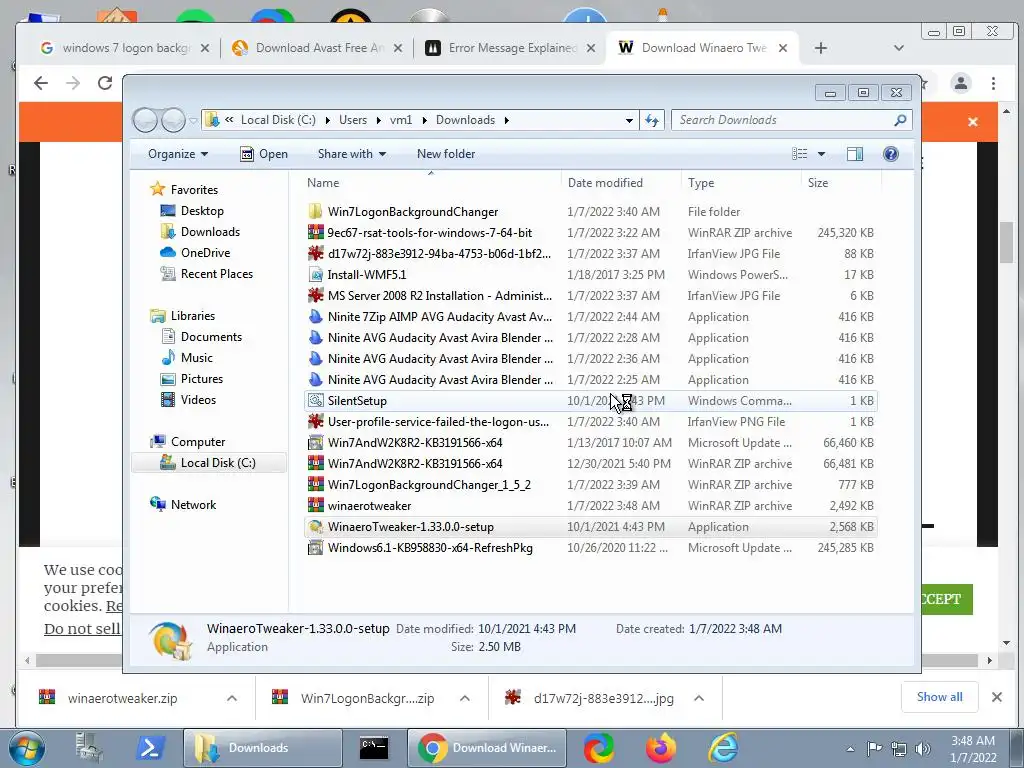The image size is (1024, 768).
Task: Refresh the Downloads folder address bar
Action: (x=652, y=120)
